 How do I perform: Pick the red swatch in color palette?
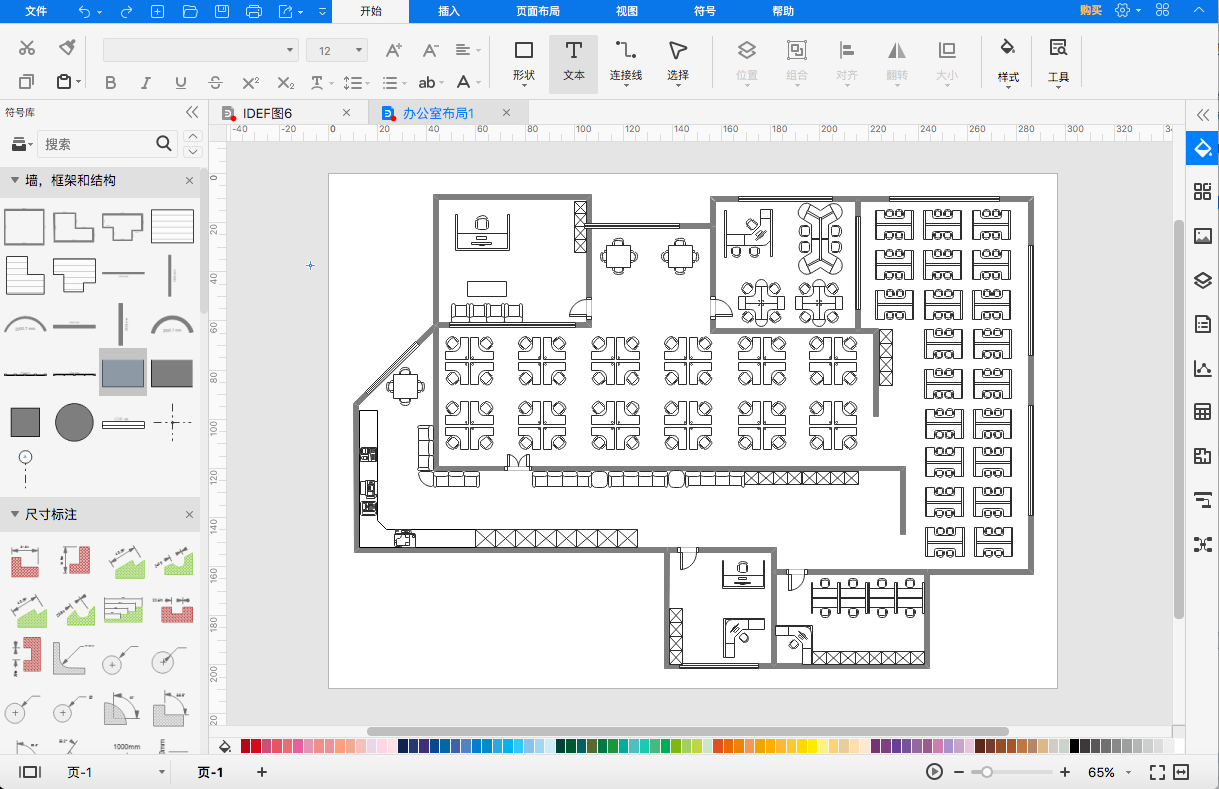(x=258, y=746)
